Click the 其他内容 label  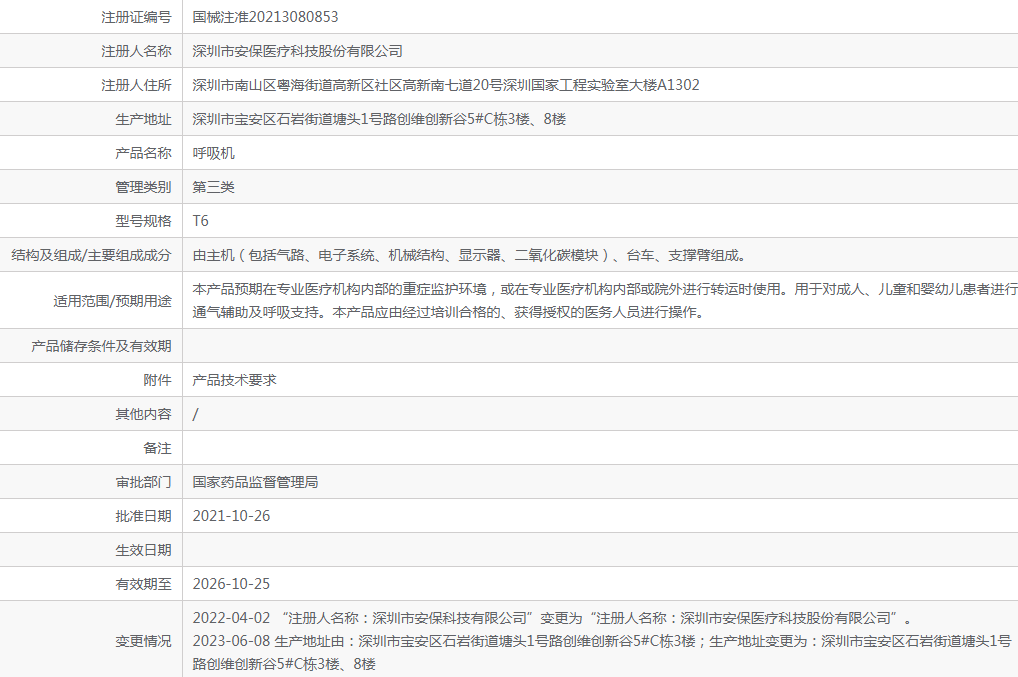coord(143,414)
